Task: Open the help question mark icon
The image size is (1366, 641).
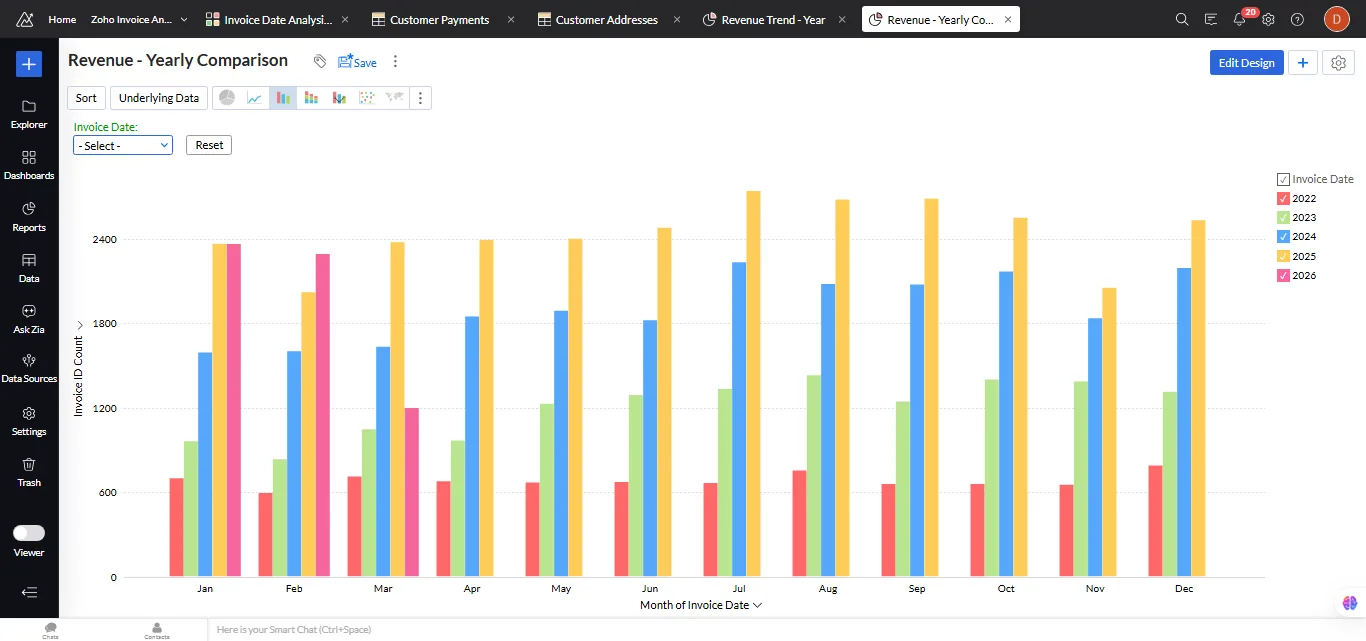Action: [1297, 19]
